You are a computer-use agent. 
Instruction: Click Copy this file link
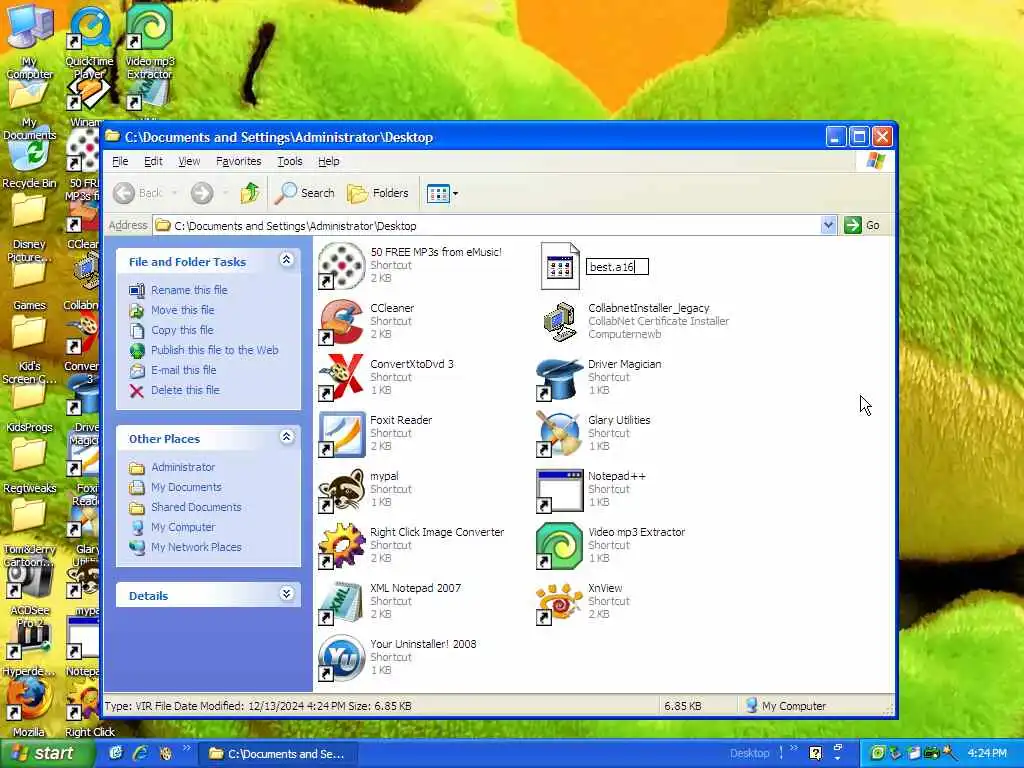pos(182,330)
